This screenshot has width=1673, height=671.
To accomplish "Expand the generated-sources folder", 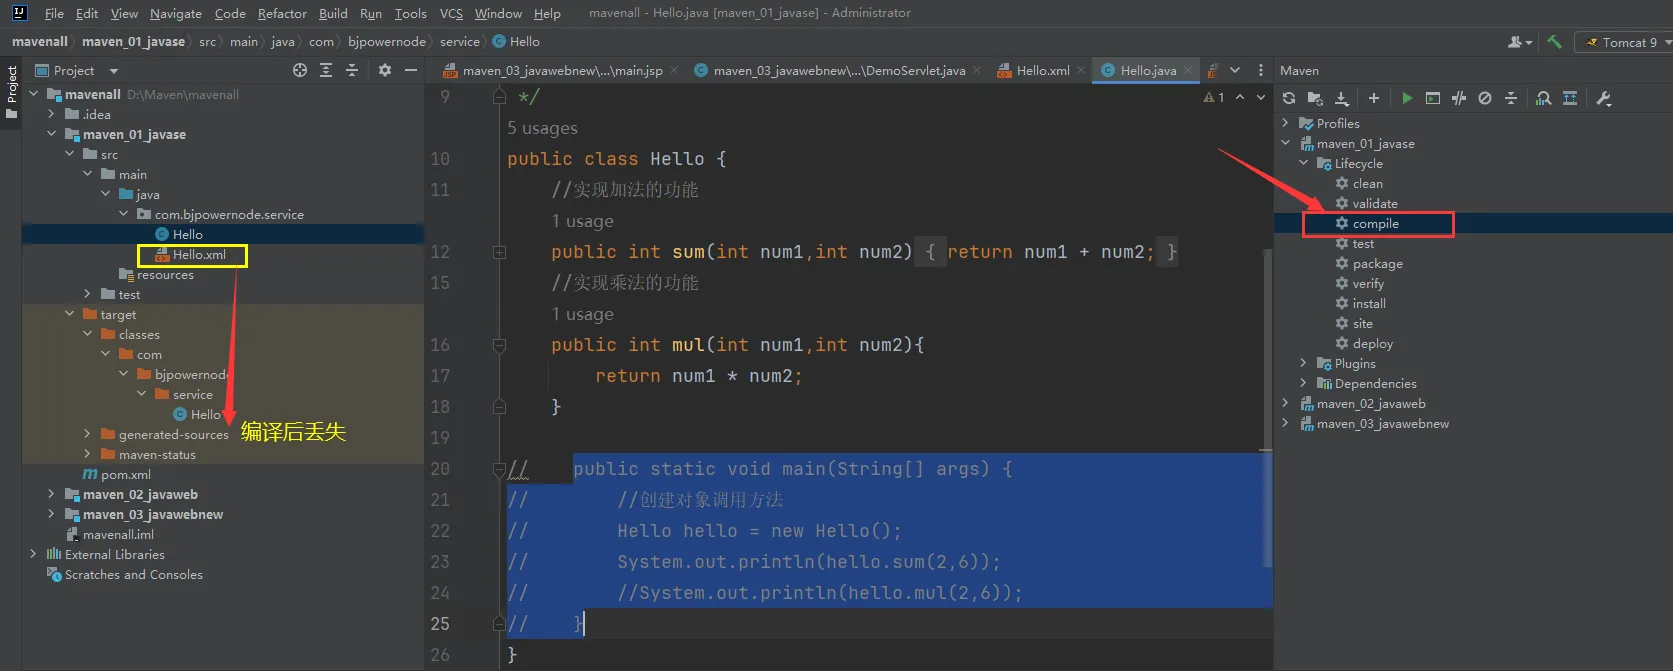I will click(88, 434).
